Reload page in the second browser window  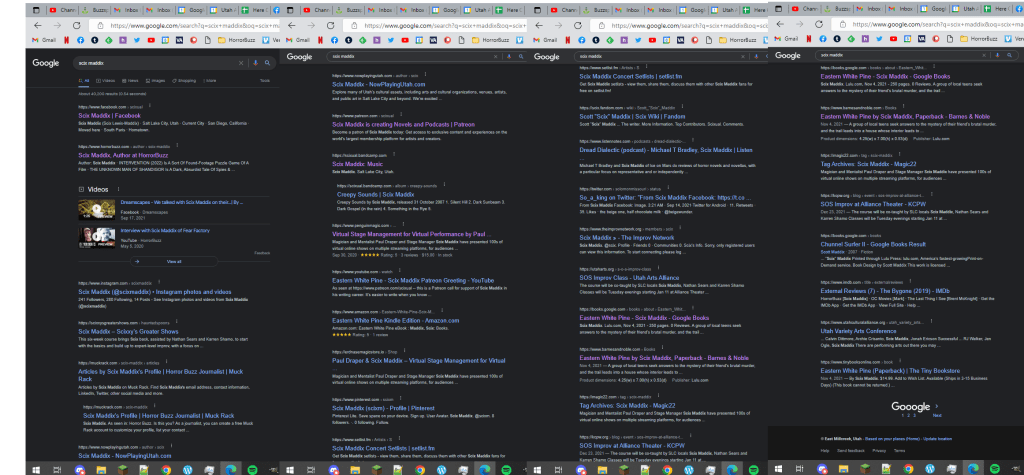click(x=330, y=25)
